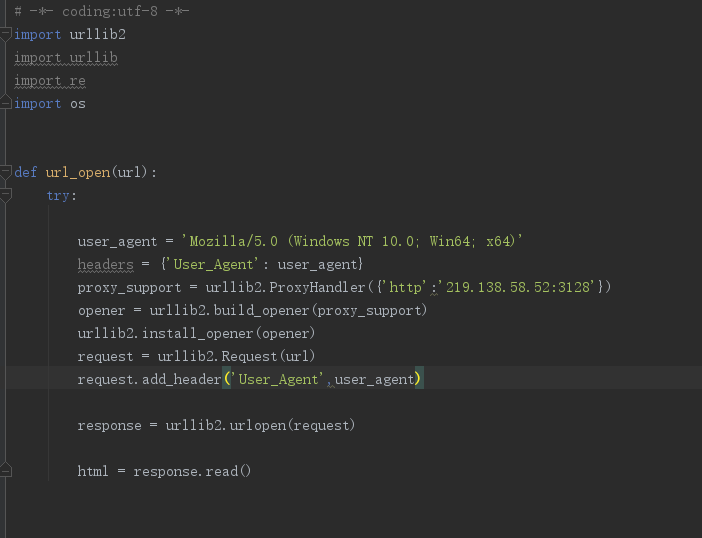Collapse the imports fold marker beside urllib2
Viewport: 702px width, 538px height.
6,34
